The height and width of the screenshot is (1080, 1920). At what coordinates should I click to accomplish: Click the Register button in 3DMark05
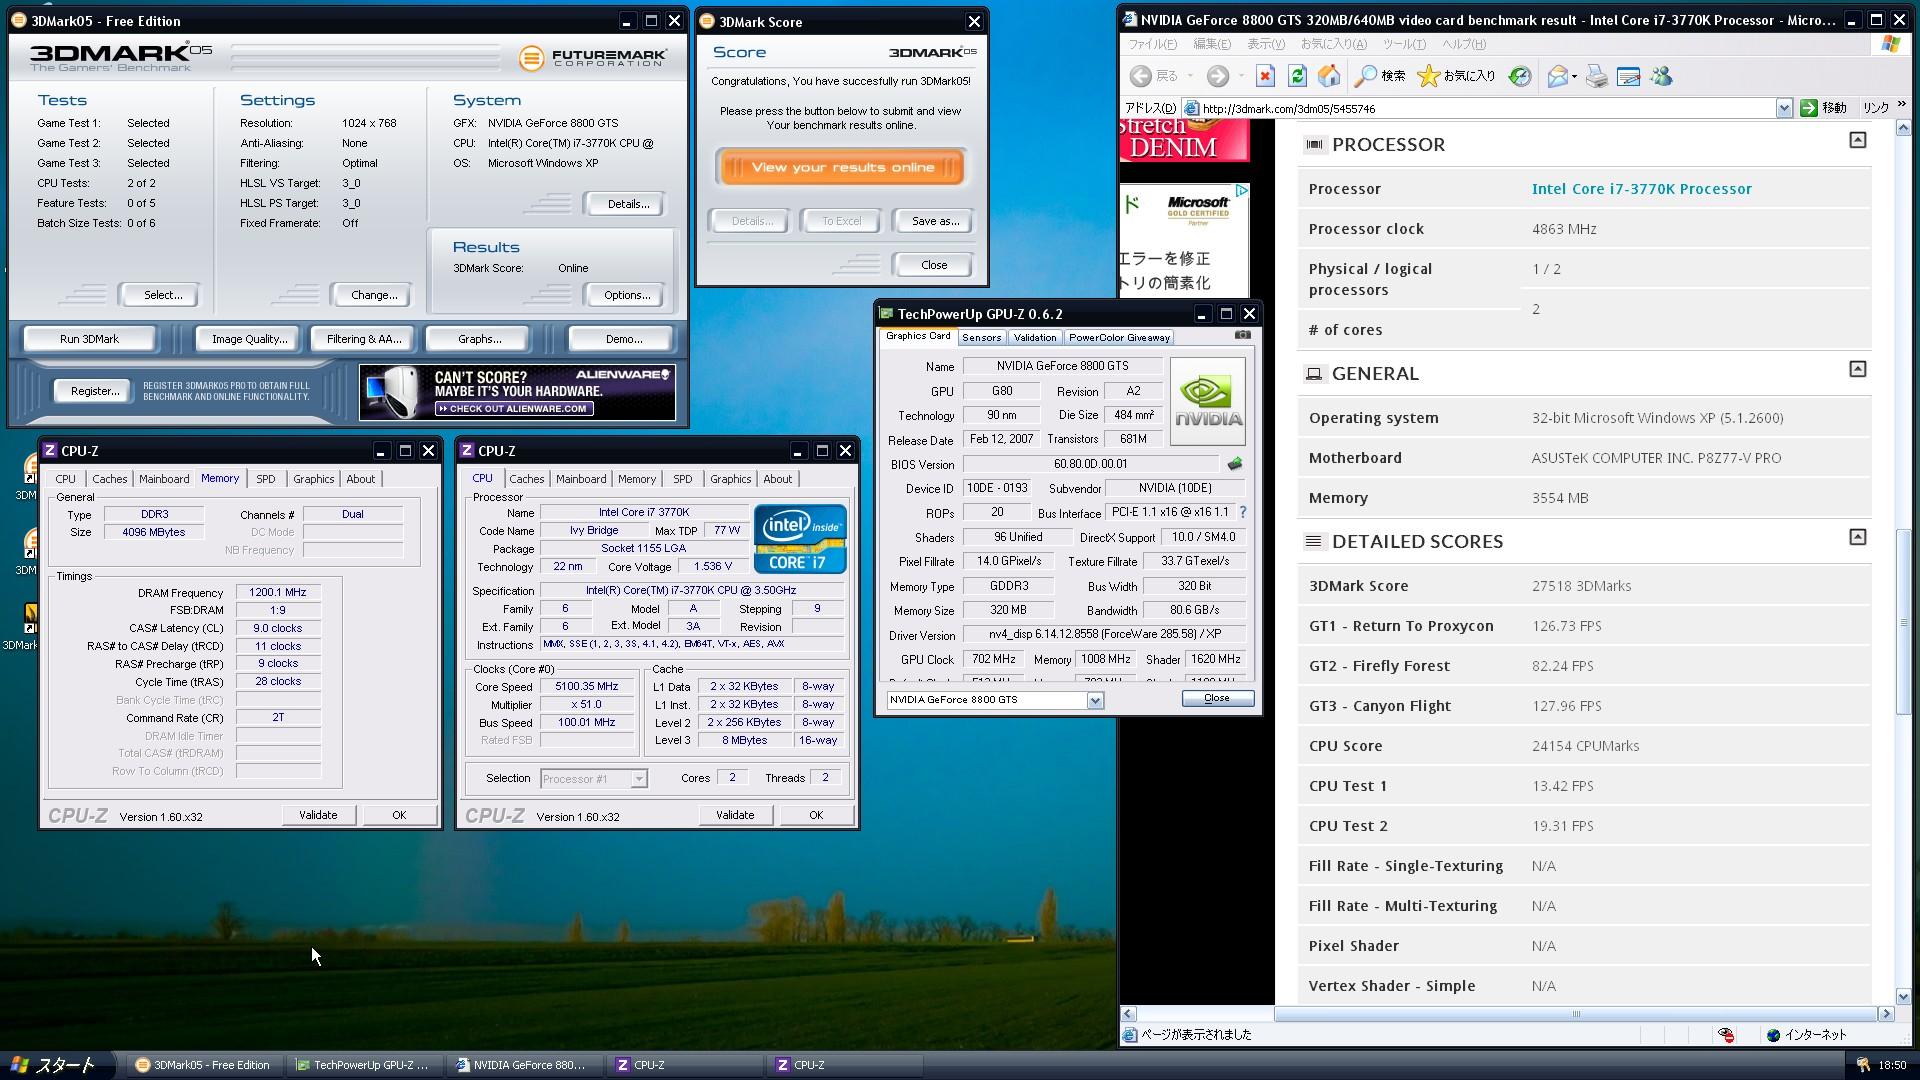click(95, 391)
